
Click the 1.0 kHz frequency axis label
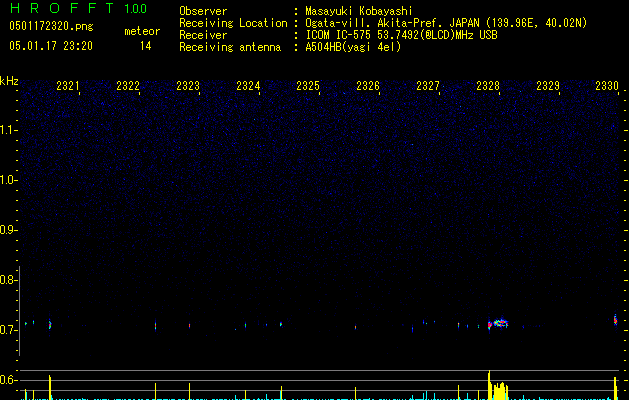click(8, 180)
